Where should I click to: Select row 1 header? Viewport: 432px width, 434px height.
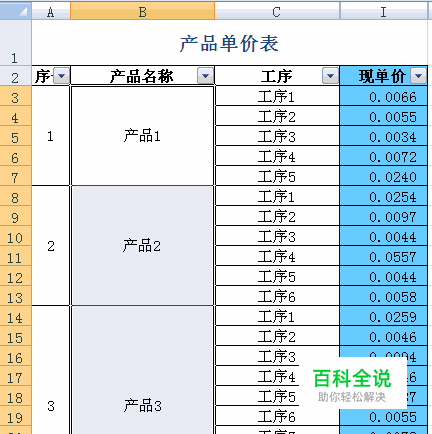point(16,43)
